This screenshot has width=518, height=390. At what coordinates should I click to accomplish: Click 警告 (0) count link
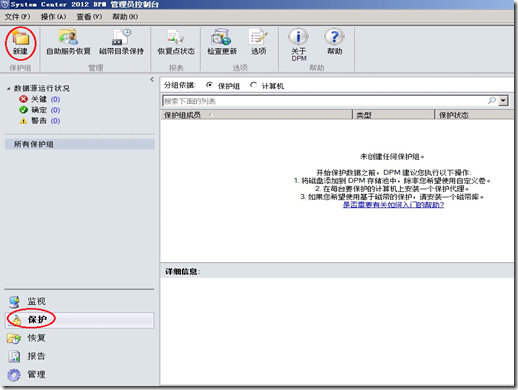(55, 121)
